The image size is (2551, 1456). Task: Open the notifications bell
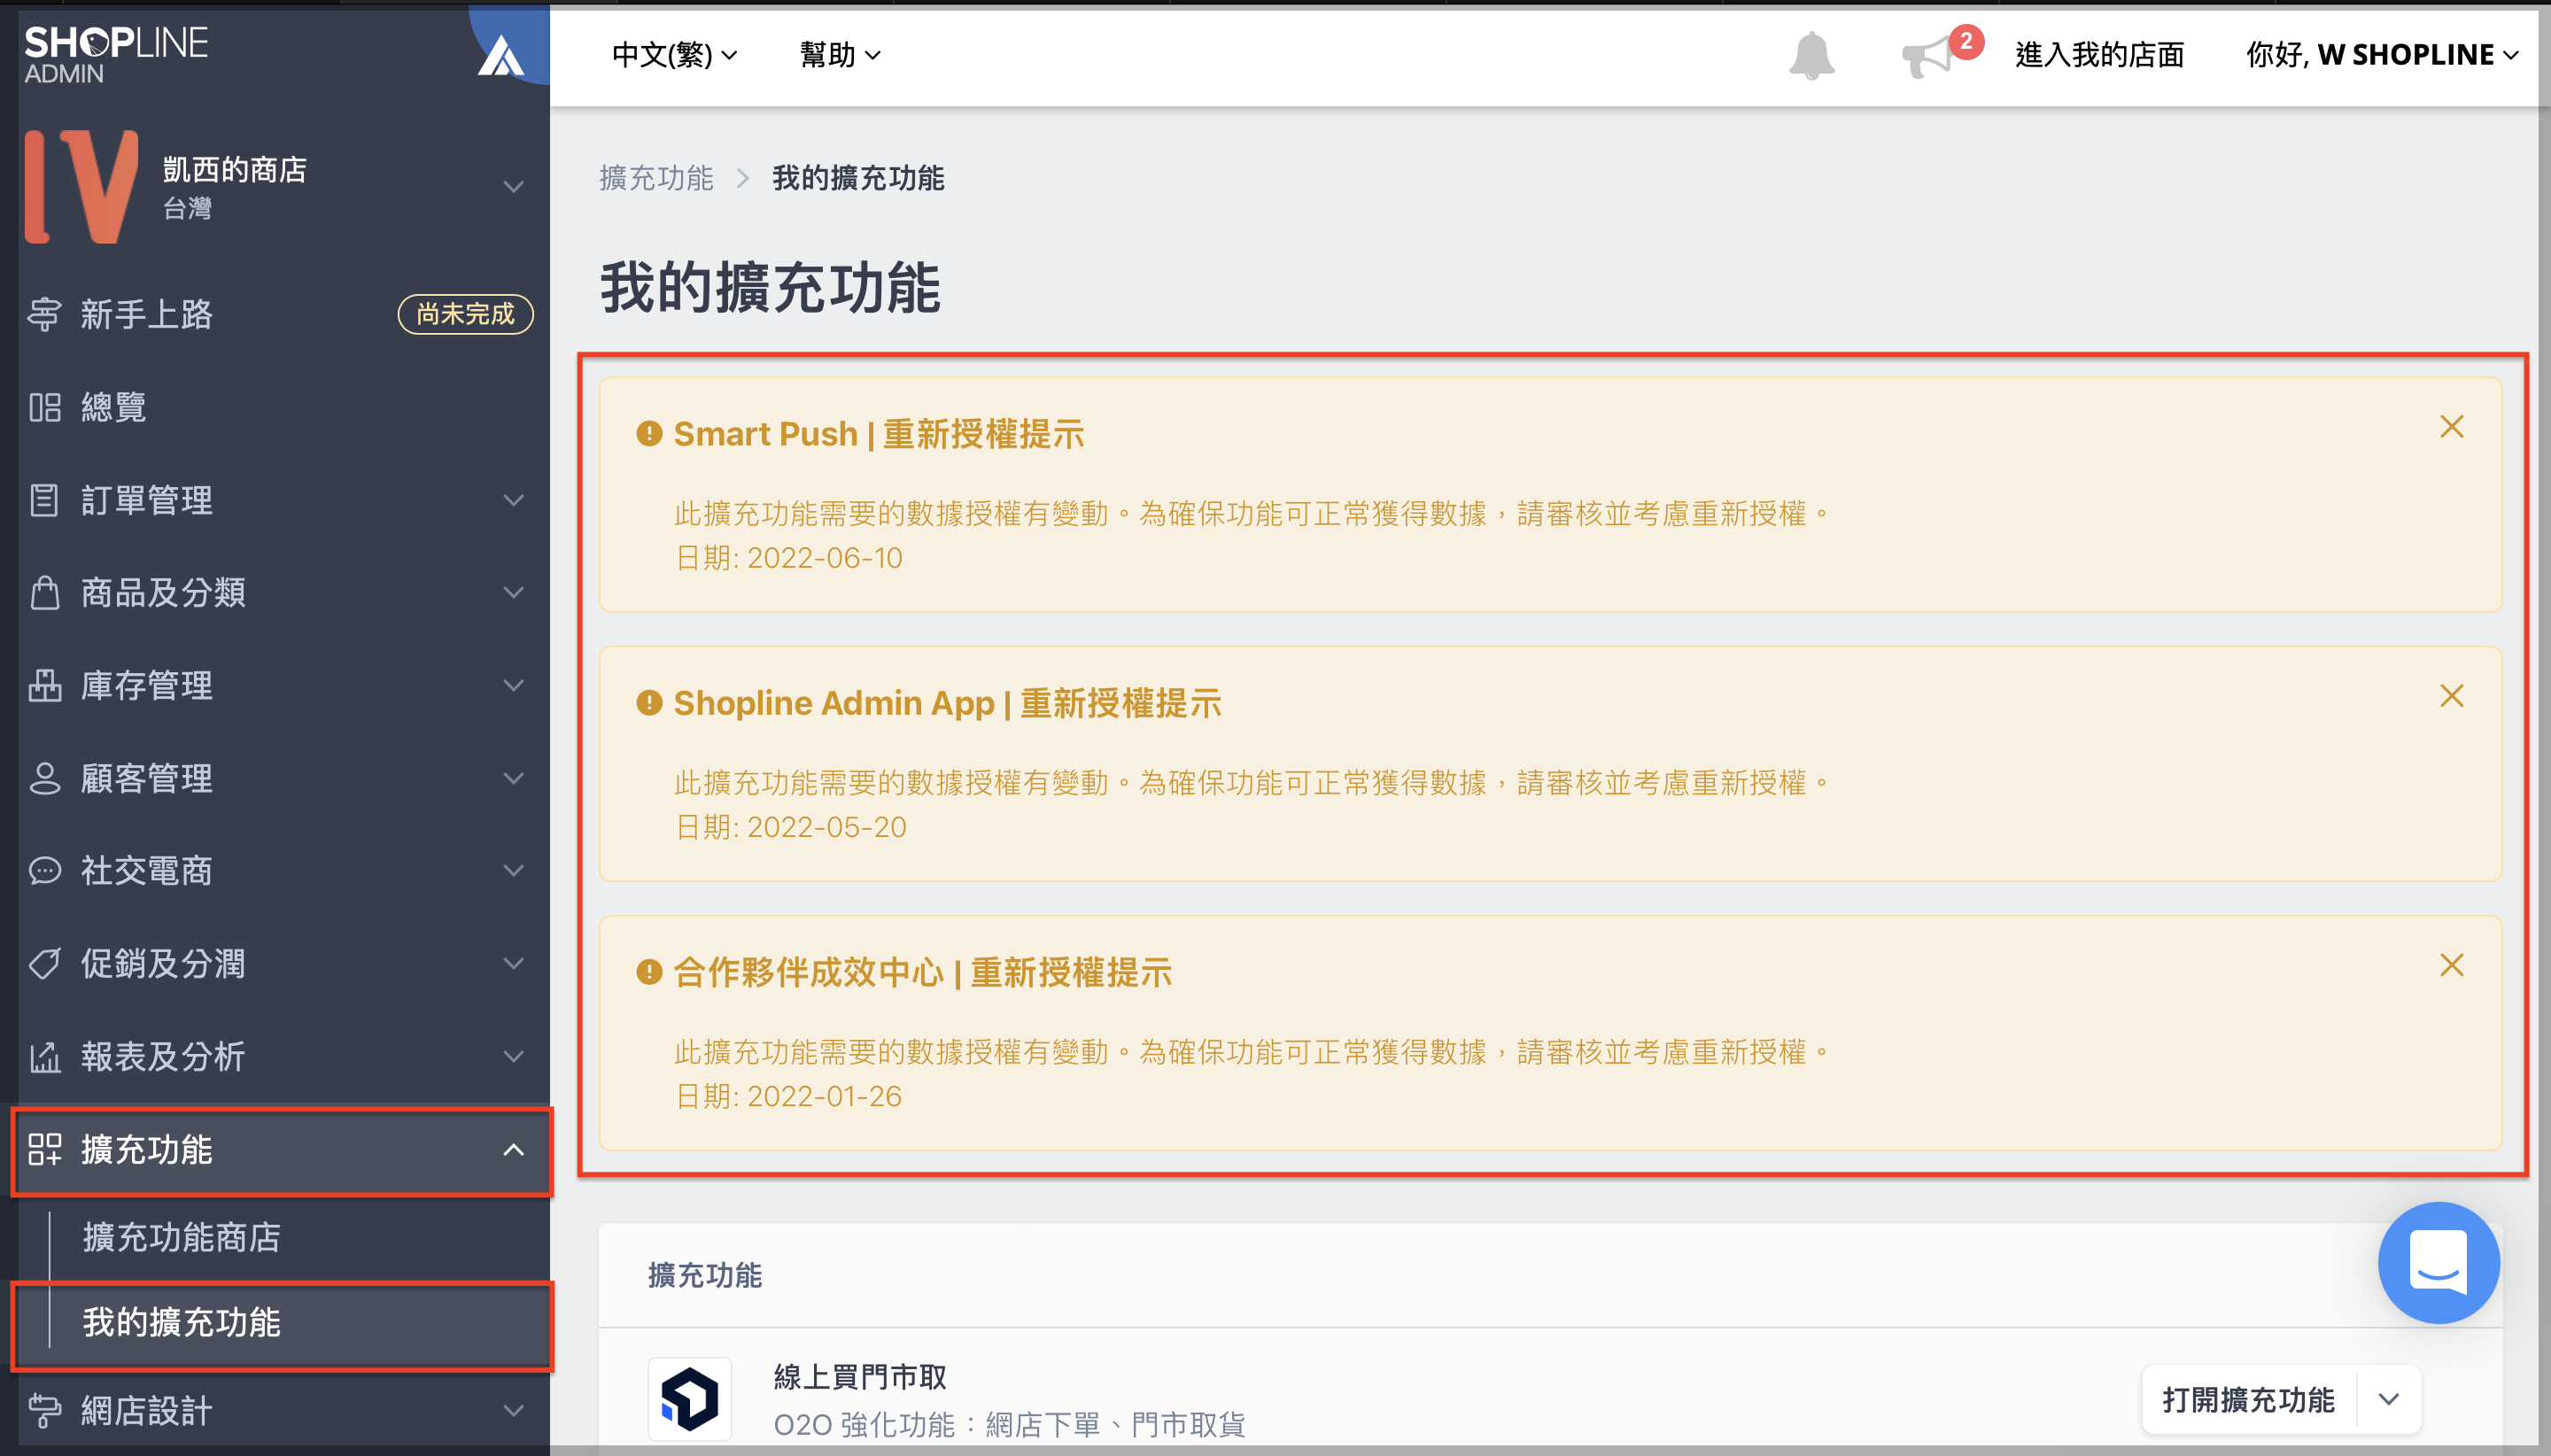pos(1811,55)
